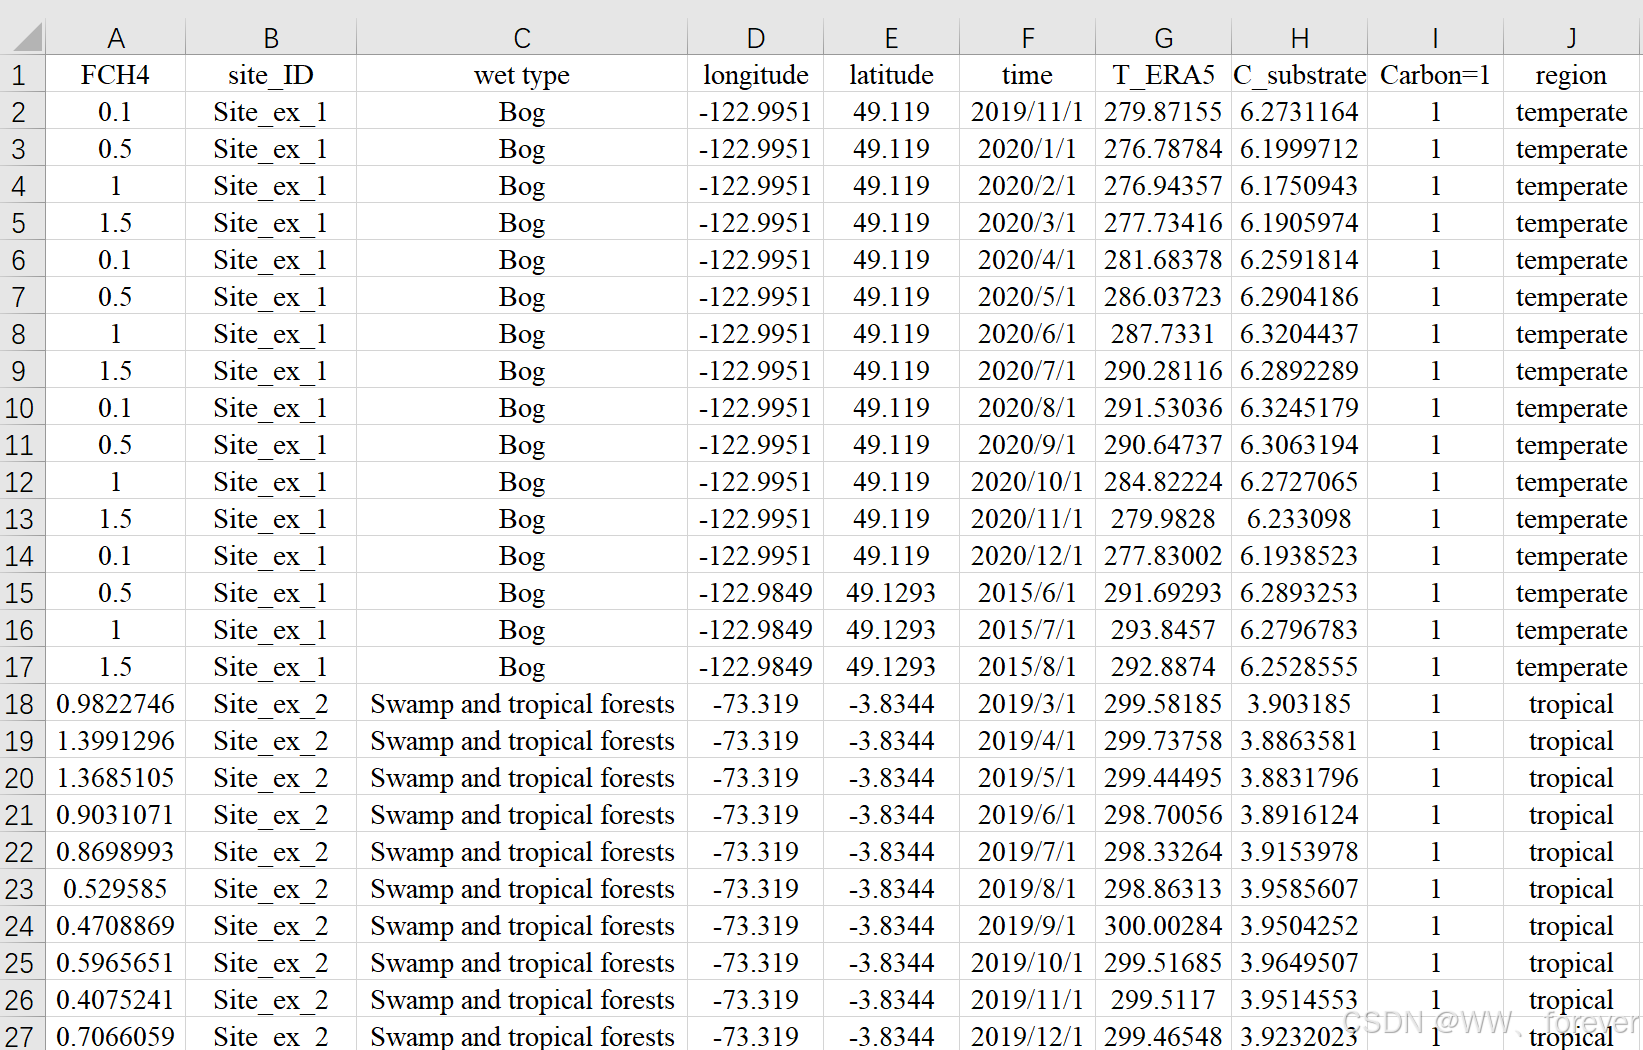Click C_substrate value 3.9649507

point(1299,962)
